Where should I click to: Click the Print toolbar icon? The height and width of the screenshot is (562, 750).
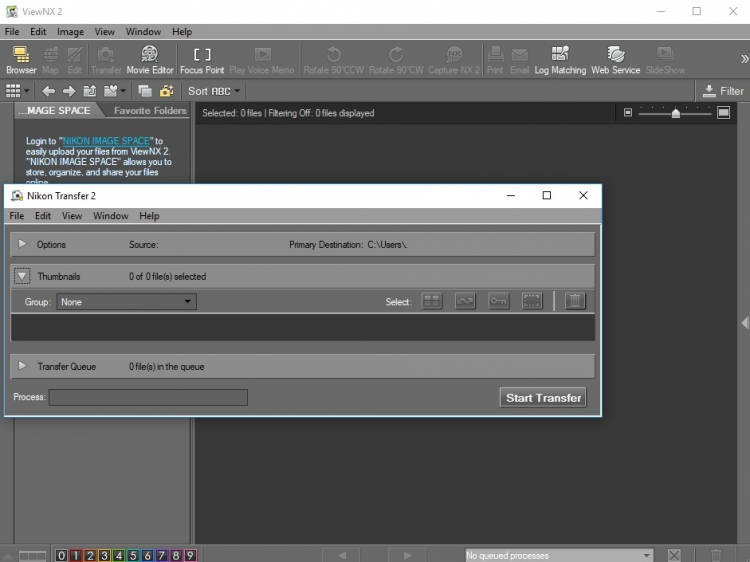495,60
